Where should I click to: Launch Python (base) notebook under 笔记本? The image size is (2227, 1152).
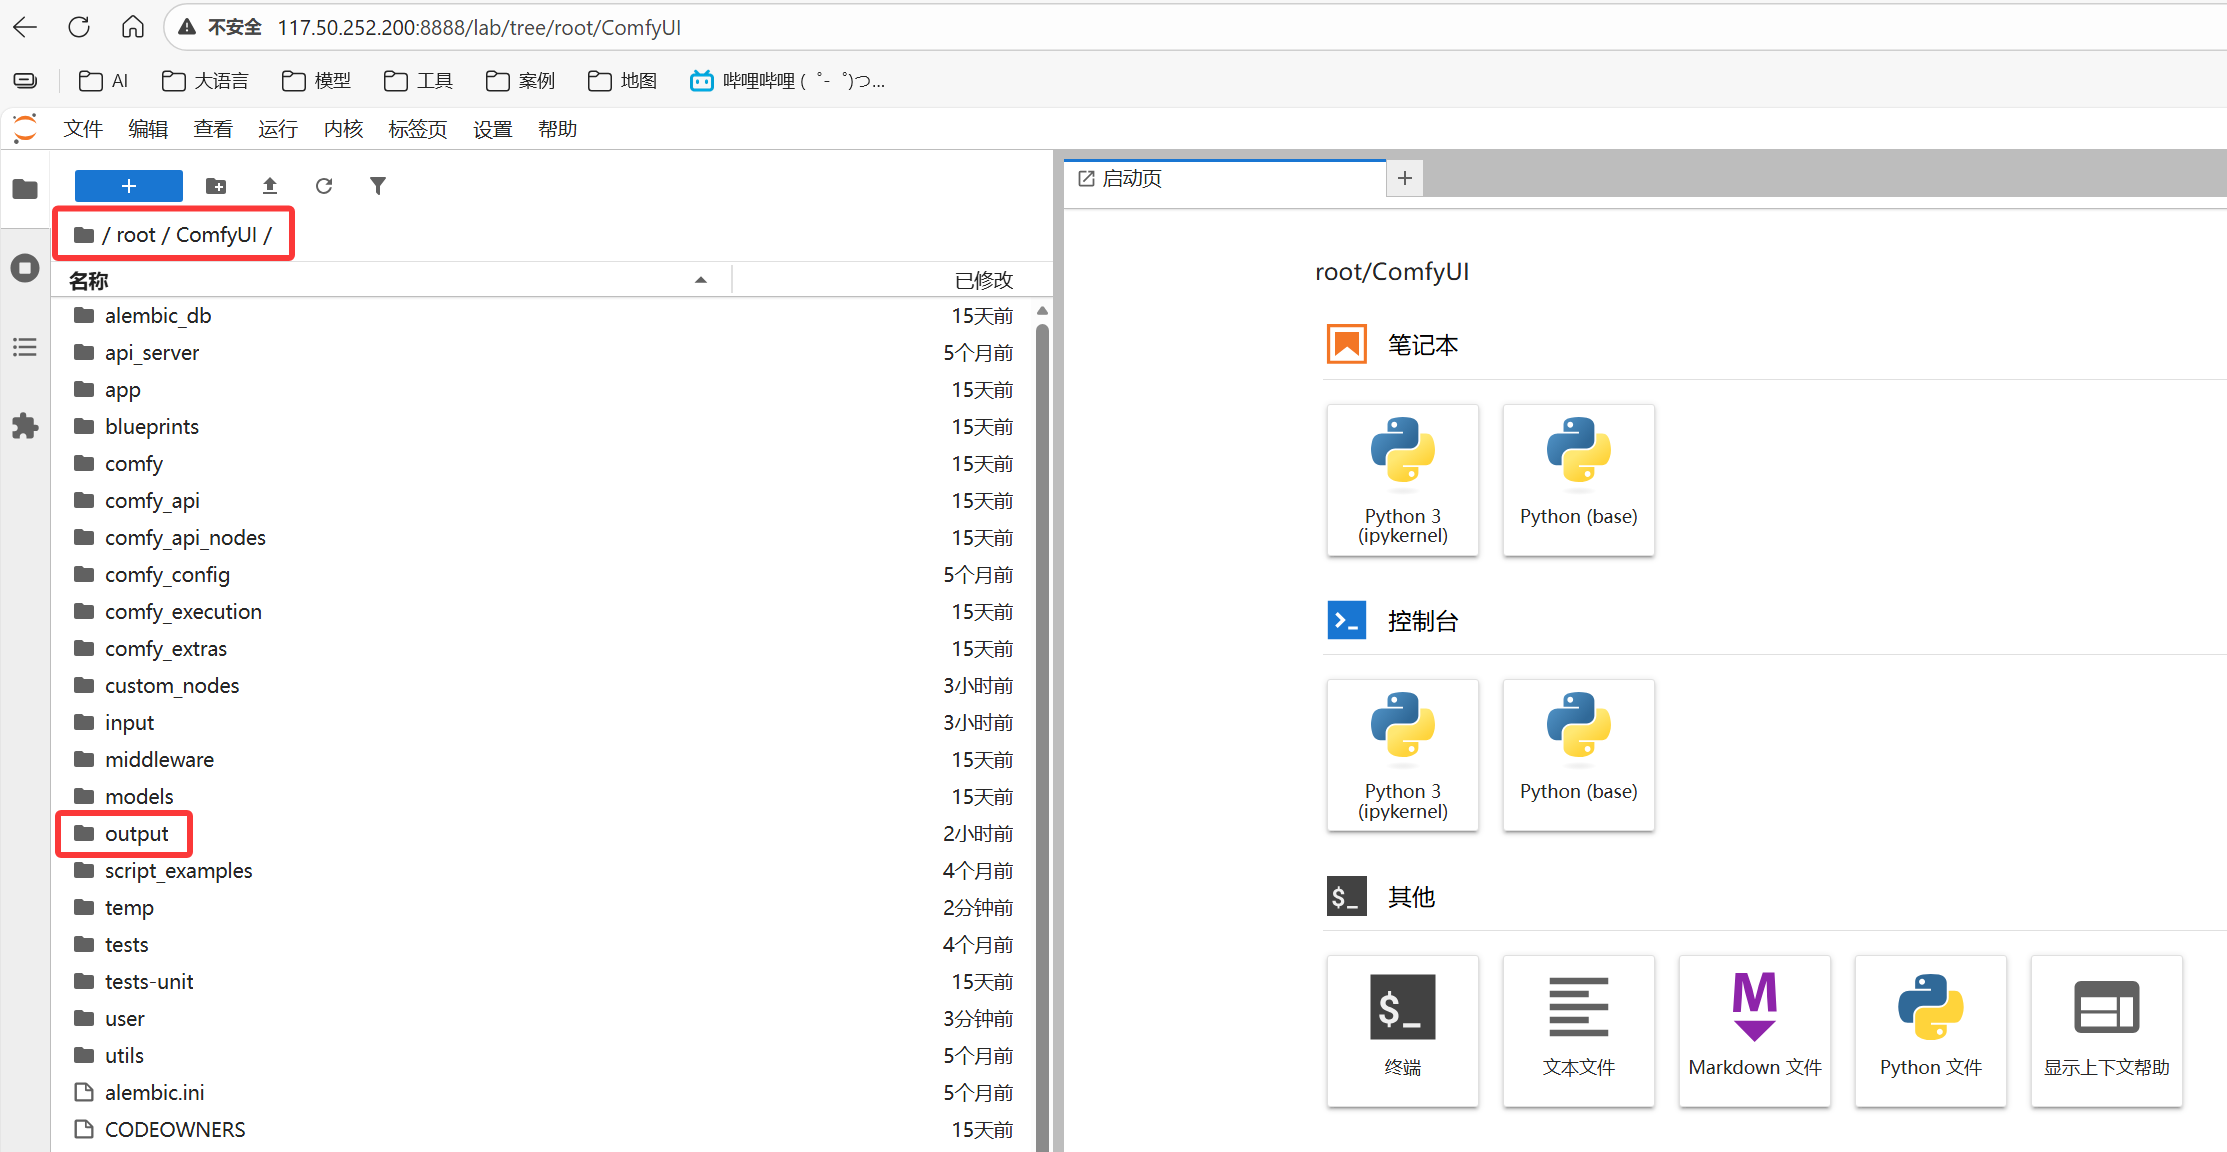[1578, 479]
